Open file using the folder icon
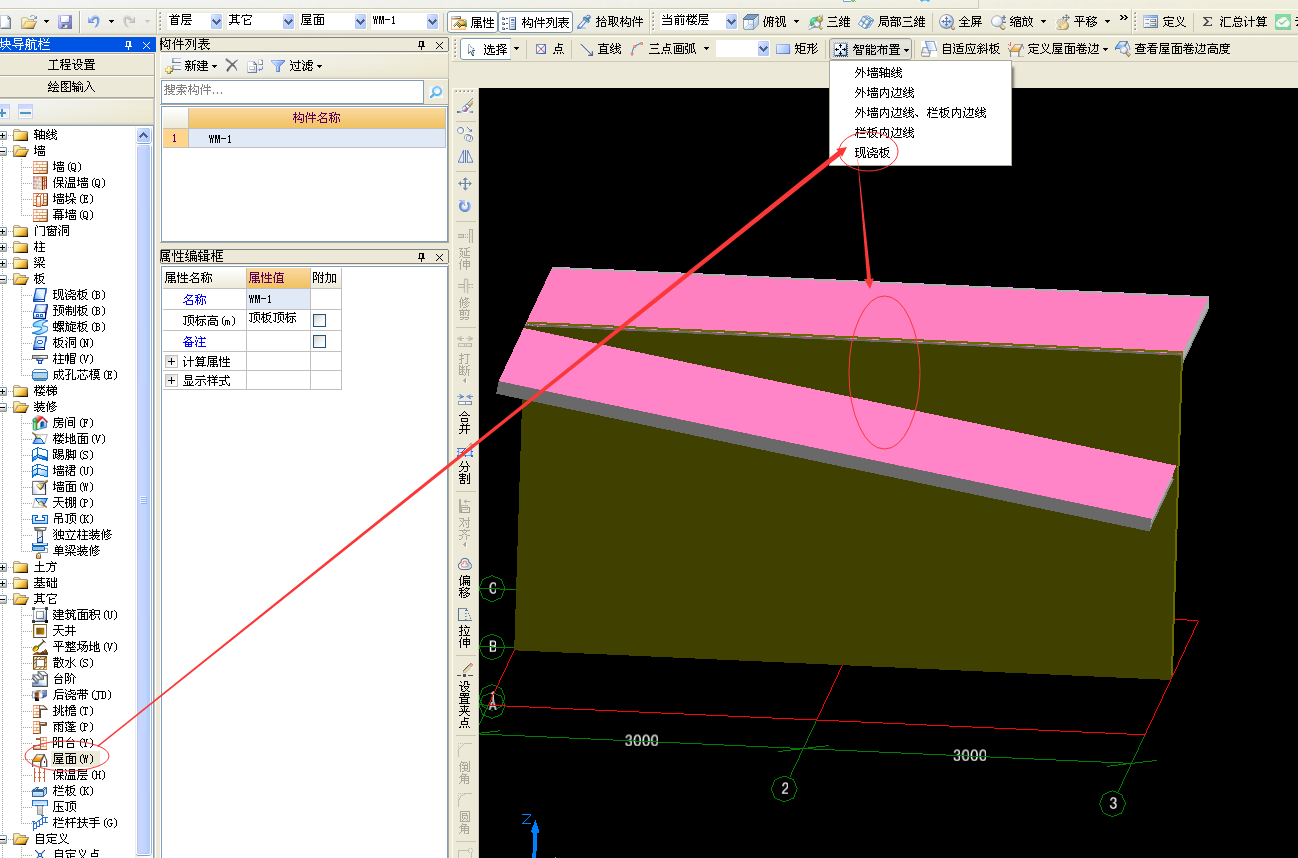This screenshot has width=1298, height=858. tap(29, 21)
